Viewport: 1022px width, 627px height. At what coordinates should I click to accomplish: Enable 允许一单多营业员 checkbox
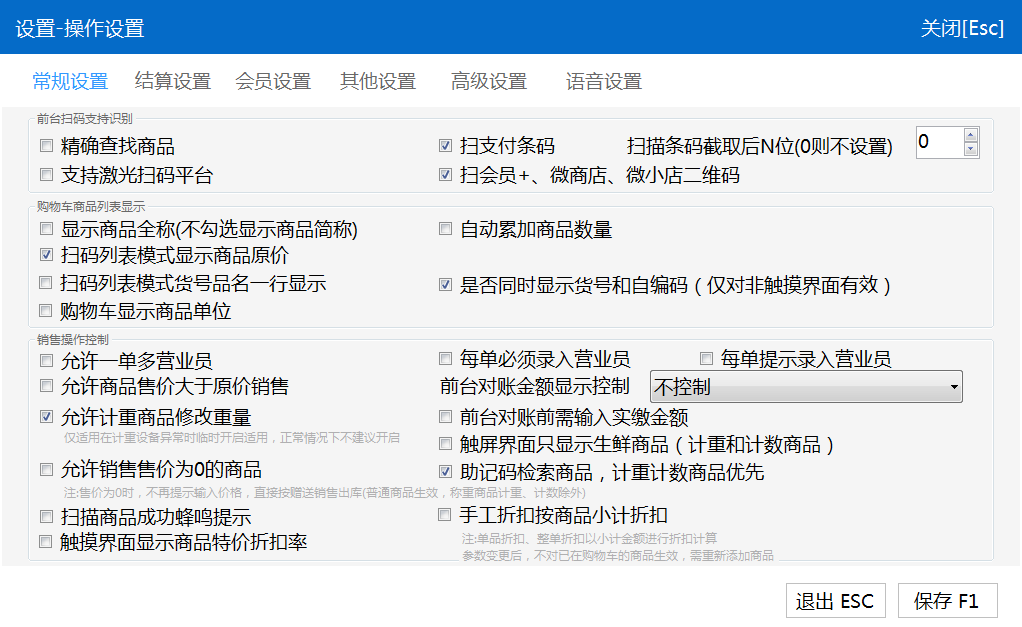click(46, 359)
